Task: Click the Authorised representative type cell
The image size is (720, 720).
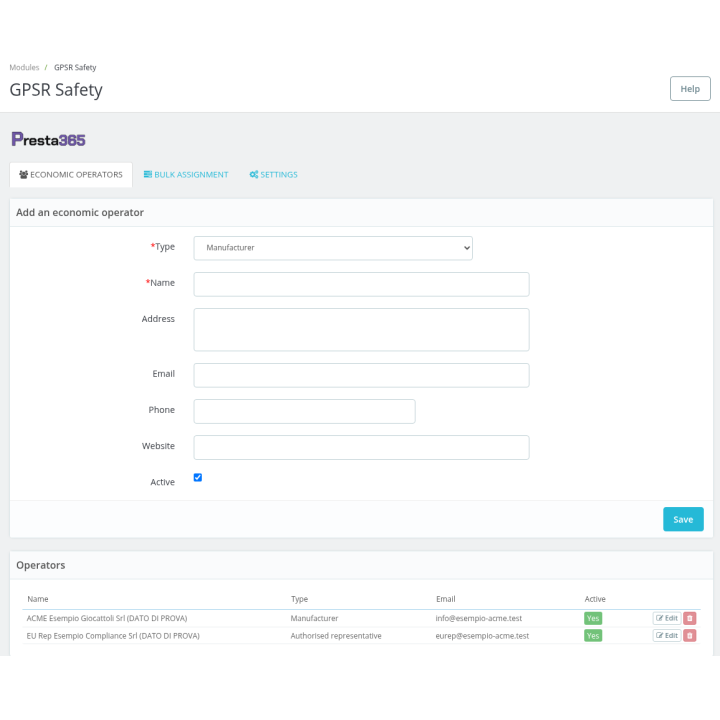Action: pyautogui.click(x=336, y=636)
